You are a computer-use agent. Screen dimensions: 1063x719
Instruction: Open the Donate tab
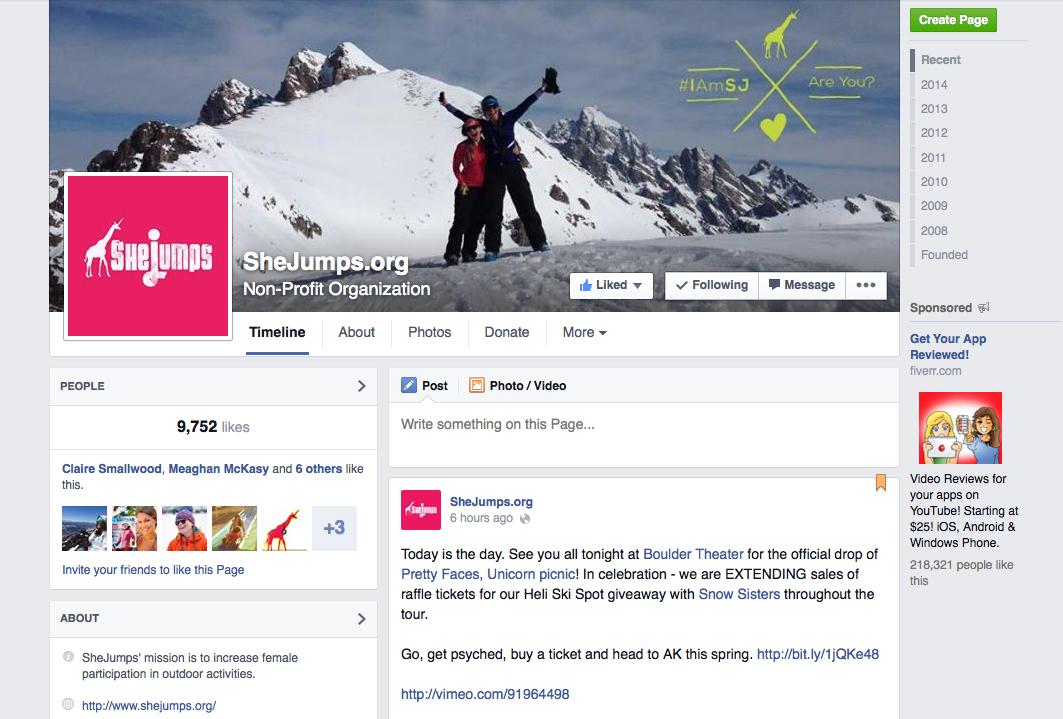click(506, 333)
